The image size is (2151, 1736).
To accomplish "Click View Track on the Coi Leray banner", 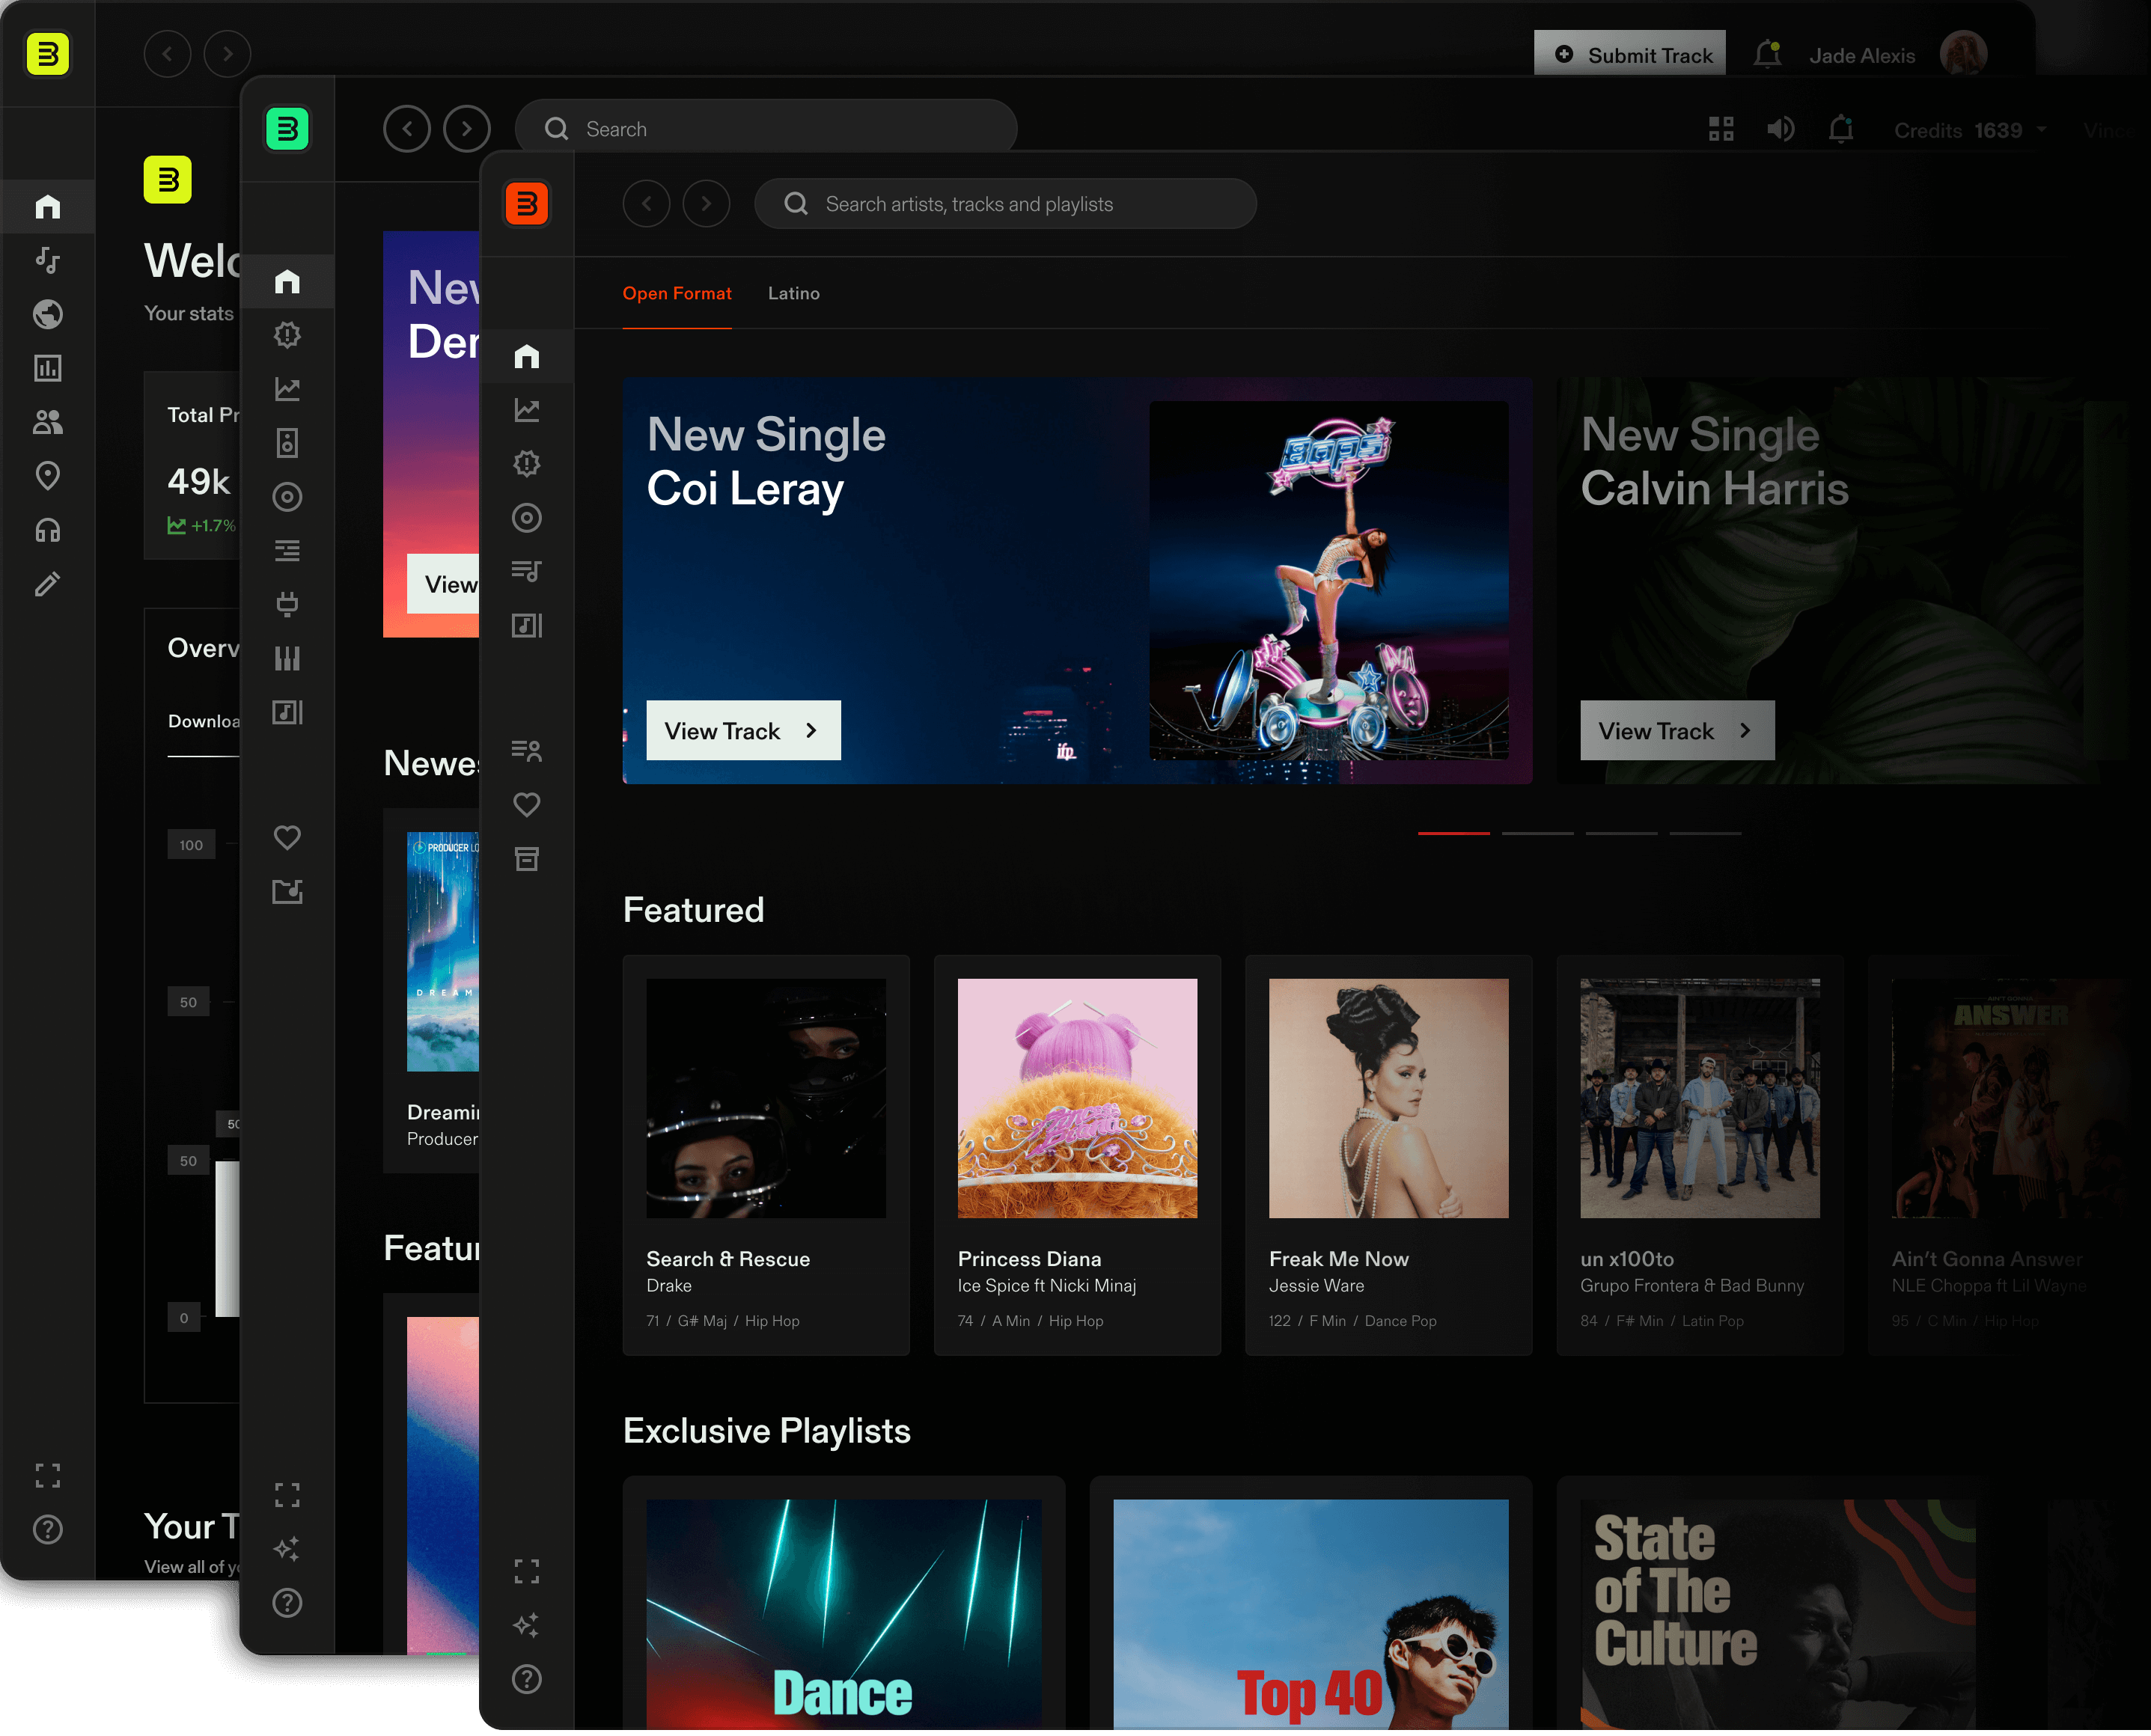I will click(x=743, y=730).
